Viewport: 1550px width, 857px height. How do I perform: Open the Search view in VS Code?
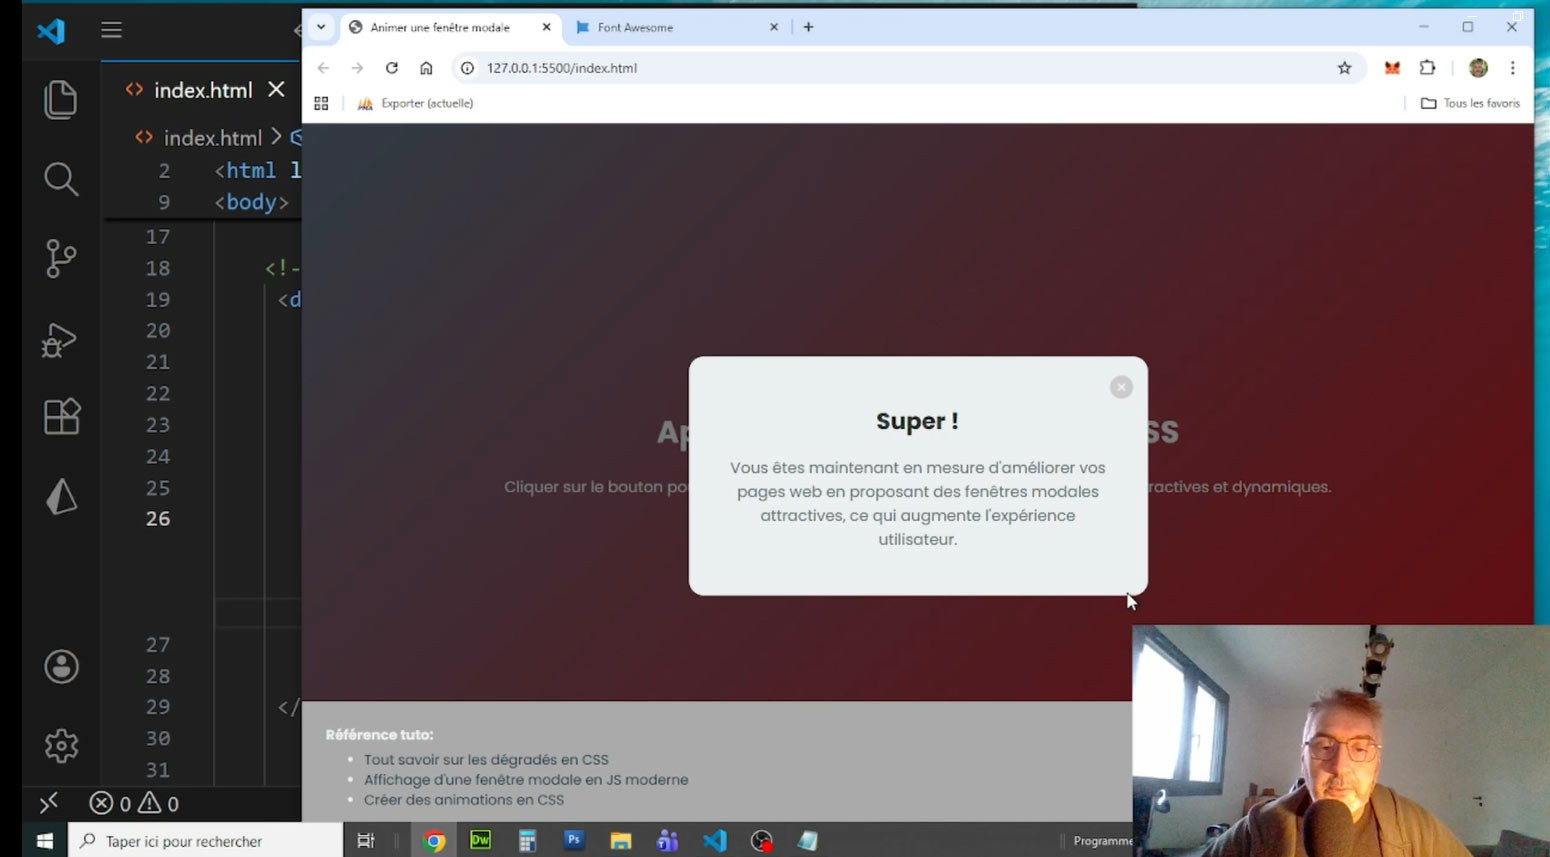[x=61, y=179]
